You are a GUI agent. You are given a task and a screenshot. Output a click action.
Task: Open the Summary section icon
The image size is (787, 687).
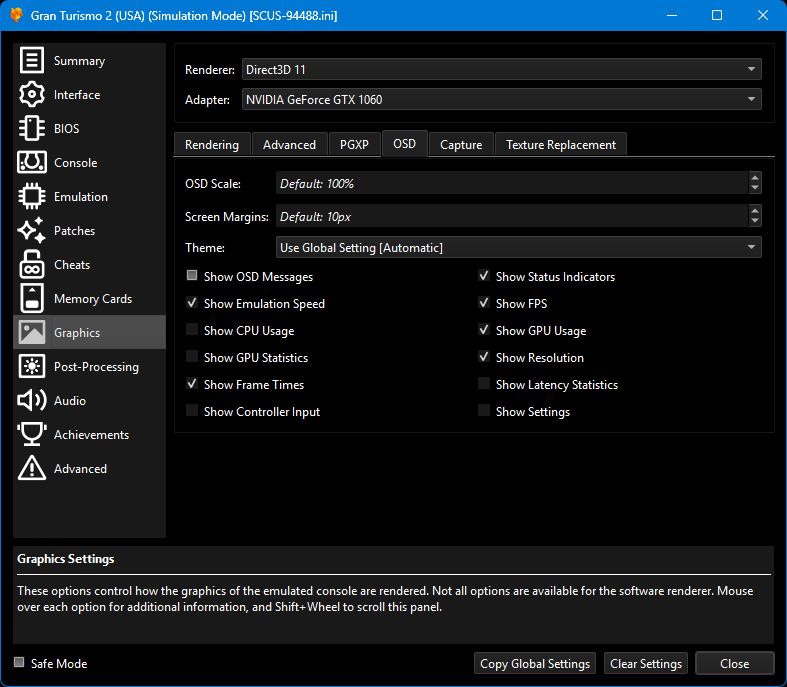point(32,61)
